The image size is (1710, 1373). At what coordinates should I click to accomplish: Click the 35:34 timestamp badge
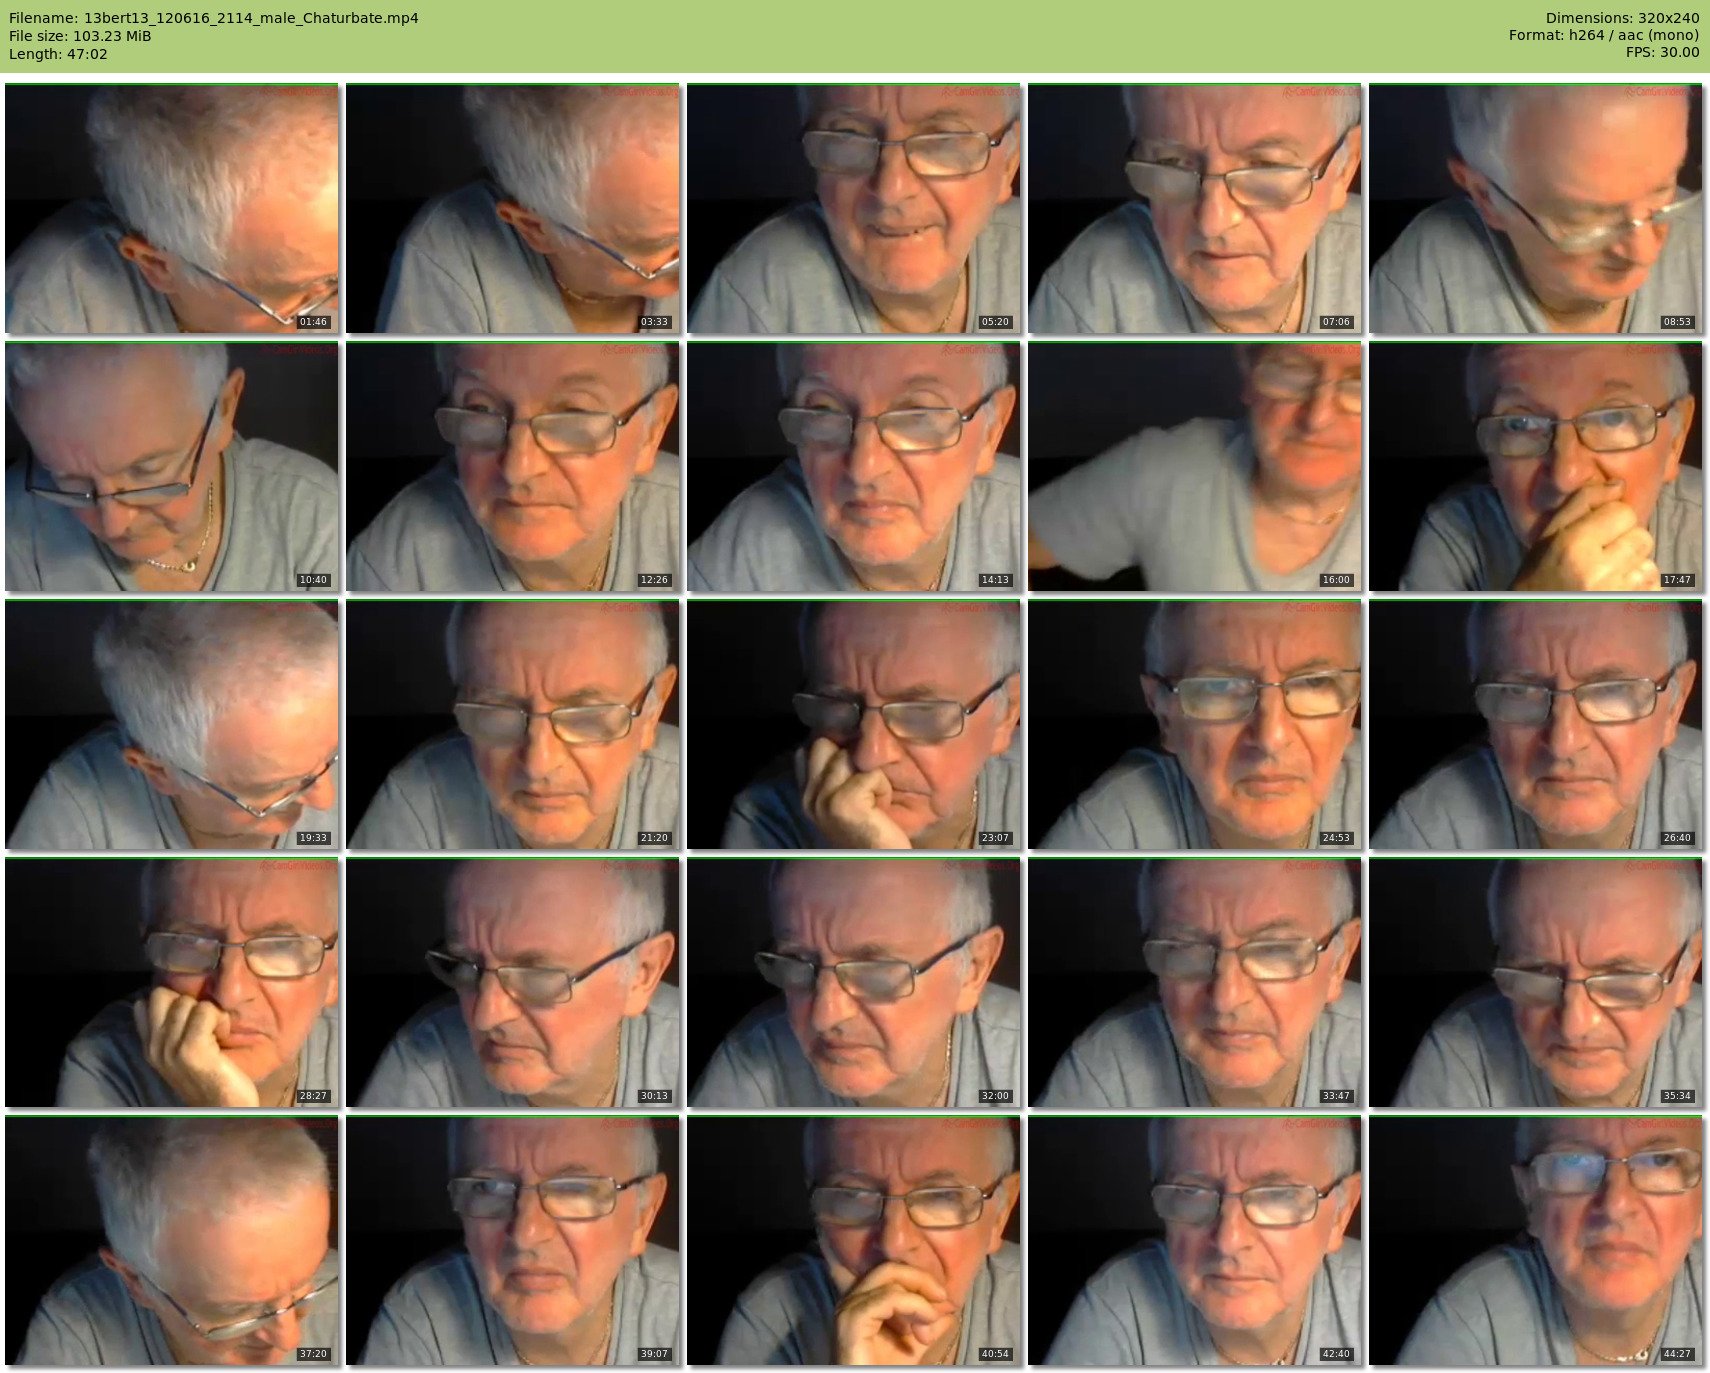(x=1676, y=1096)
